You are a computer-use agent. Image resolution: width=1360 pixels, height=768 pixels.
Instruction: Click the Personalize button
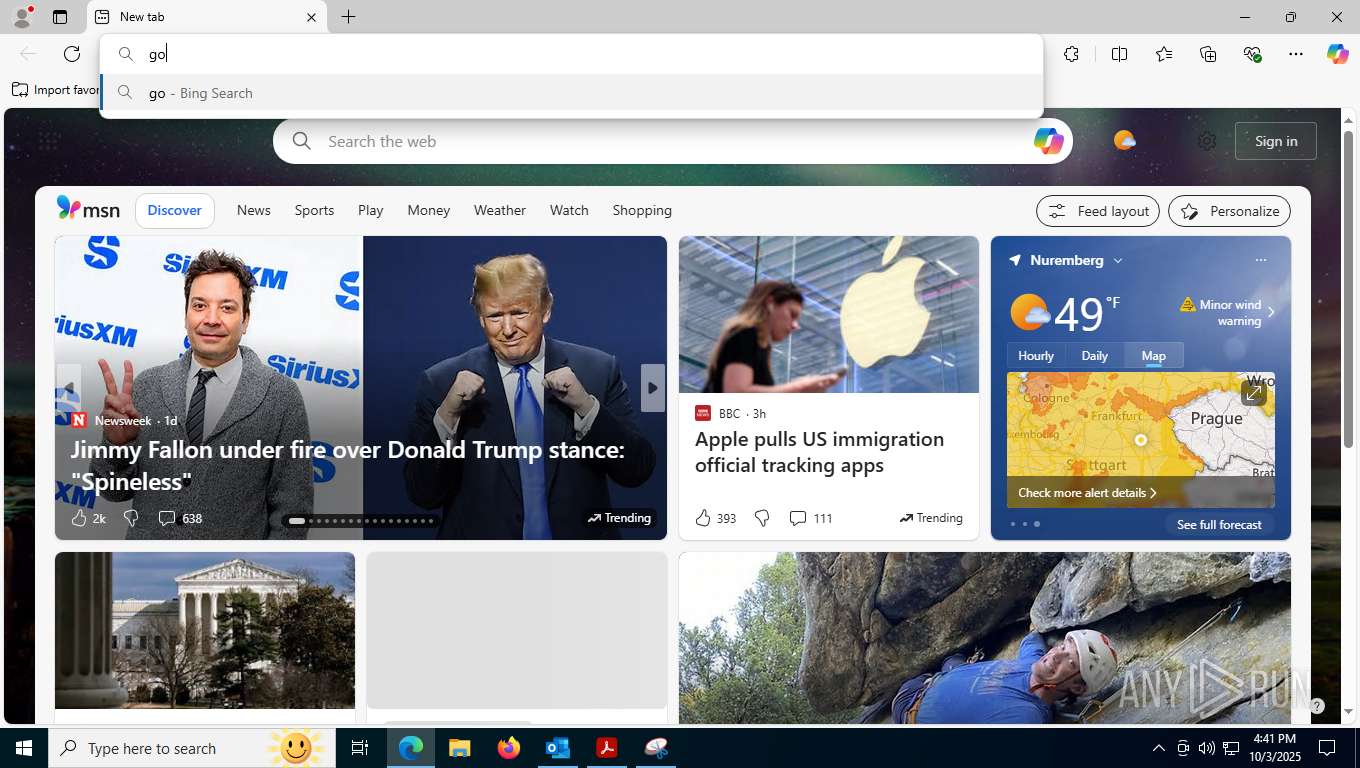click(1229, 211)
